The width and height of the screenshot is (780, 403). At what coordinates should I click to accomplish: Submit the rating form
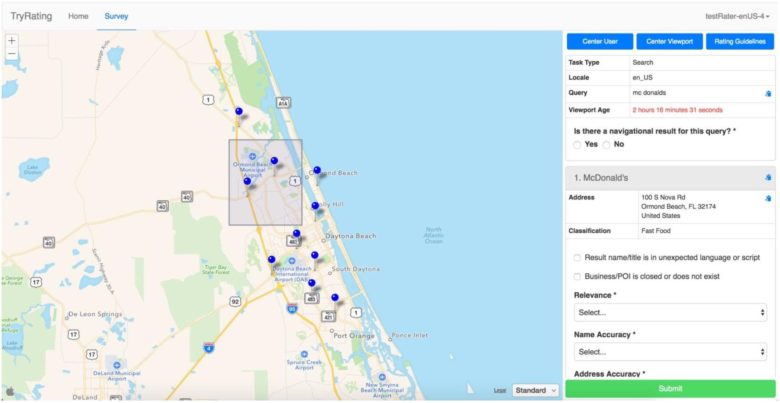point(670,388)
